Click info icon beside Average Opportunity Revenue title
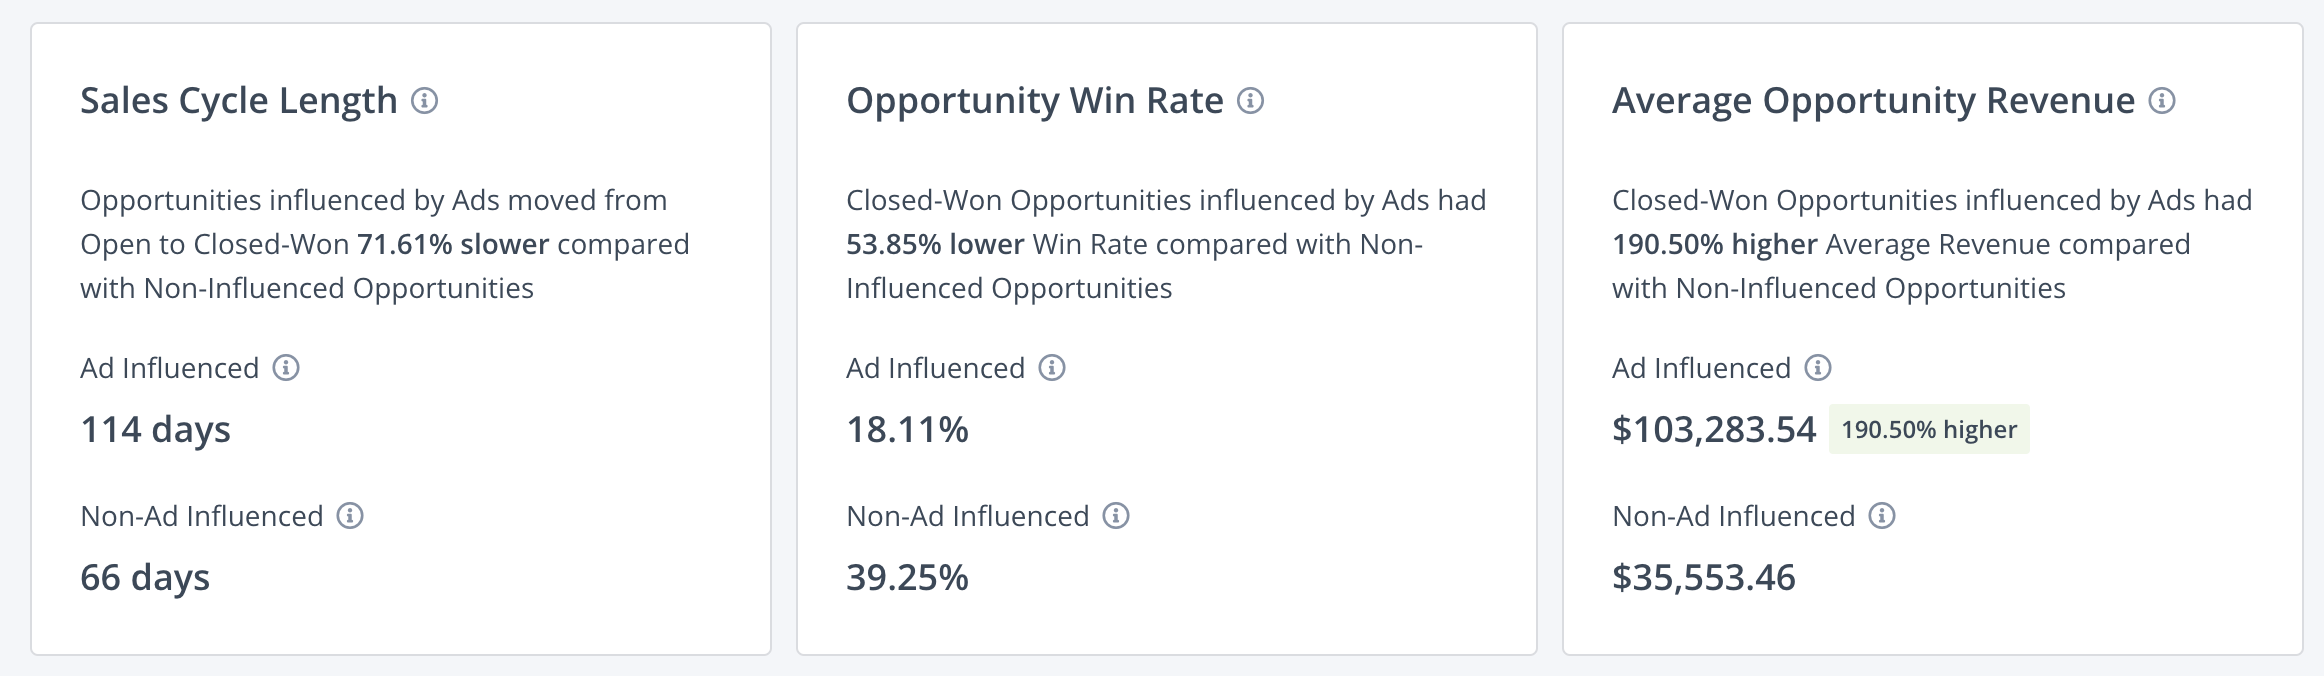This screenshot has width=2324, height=676. click(x=2162, y=101)
